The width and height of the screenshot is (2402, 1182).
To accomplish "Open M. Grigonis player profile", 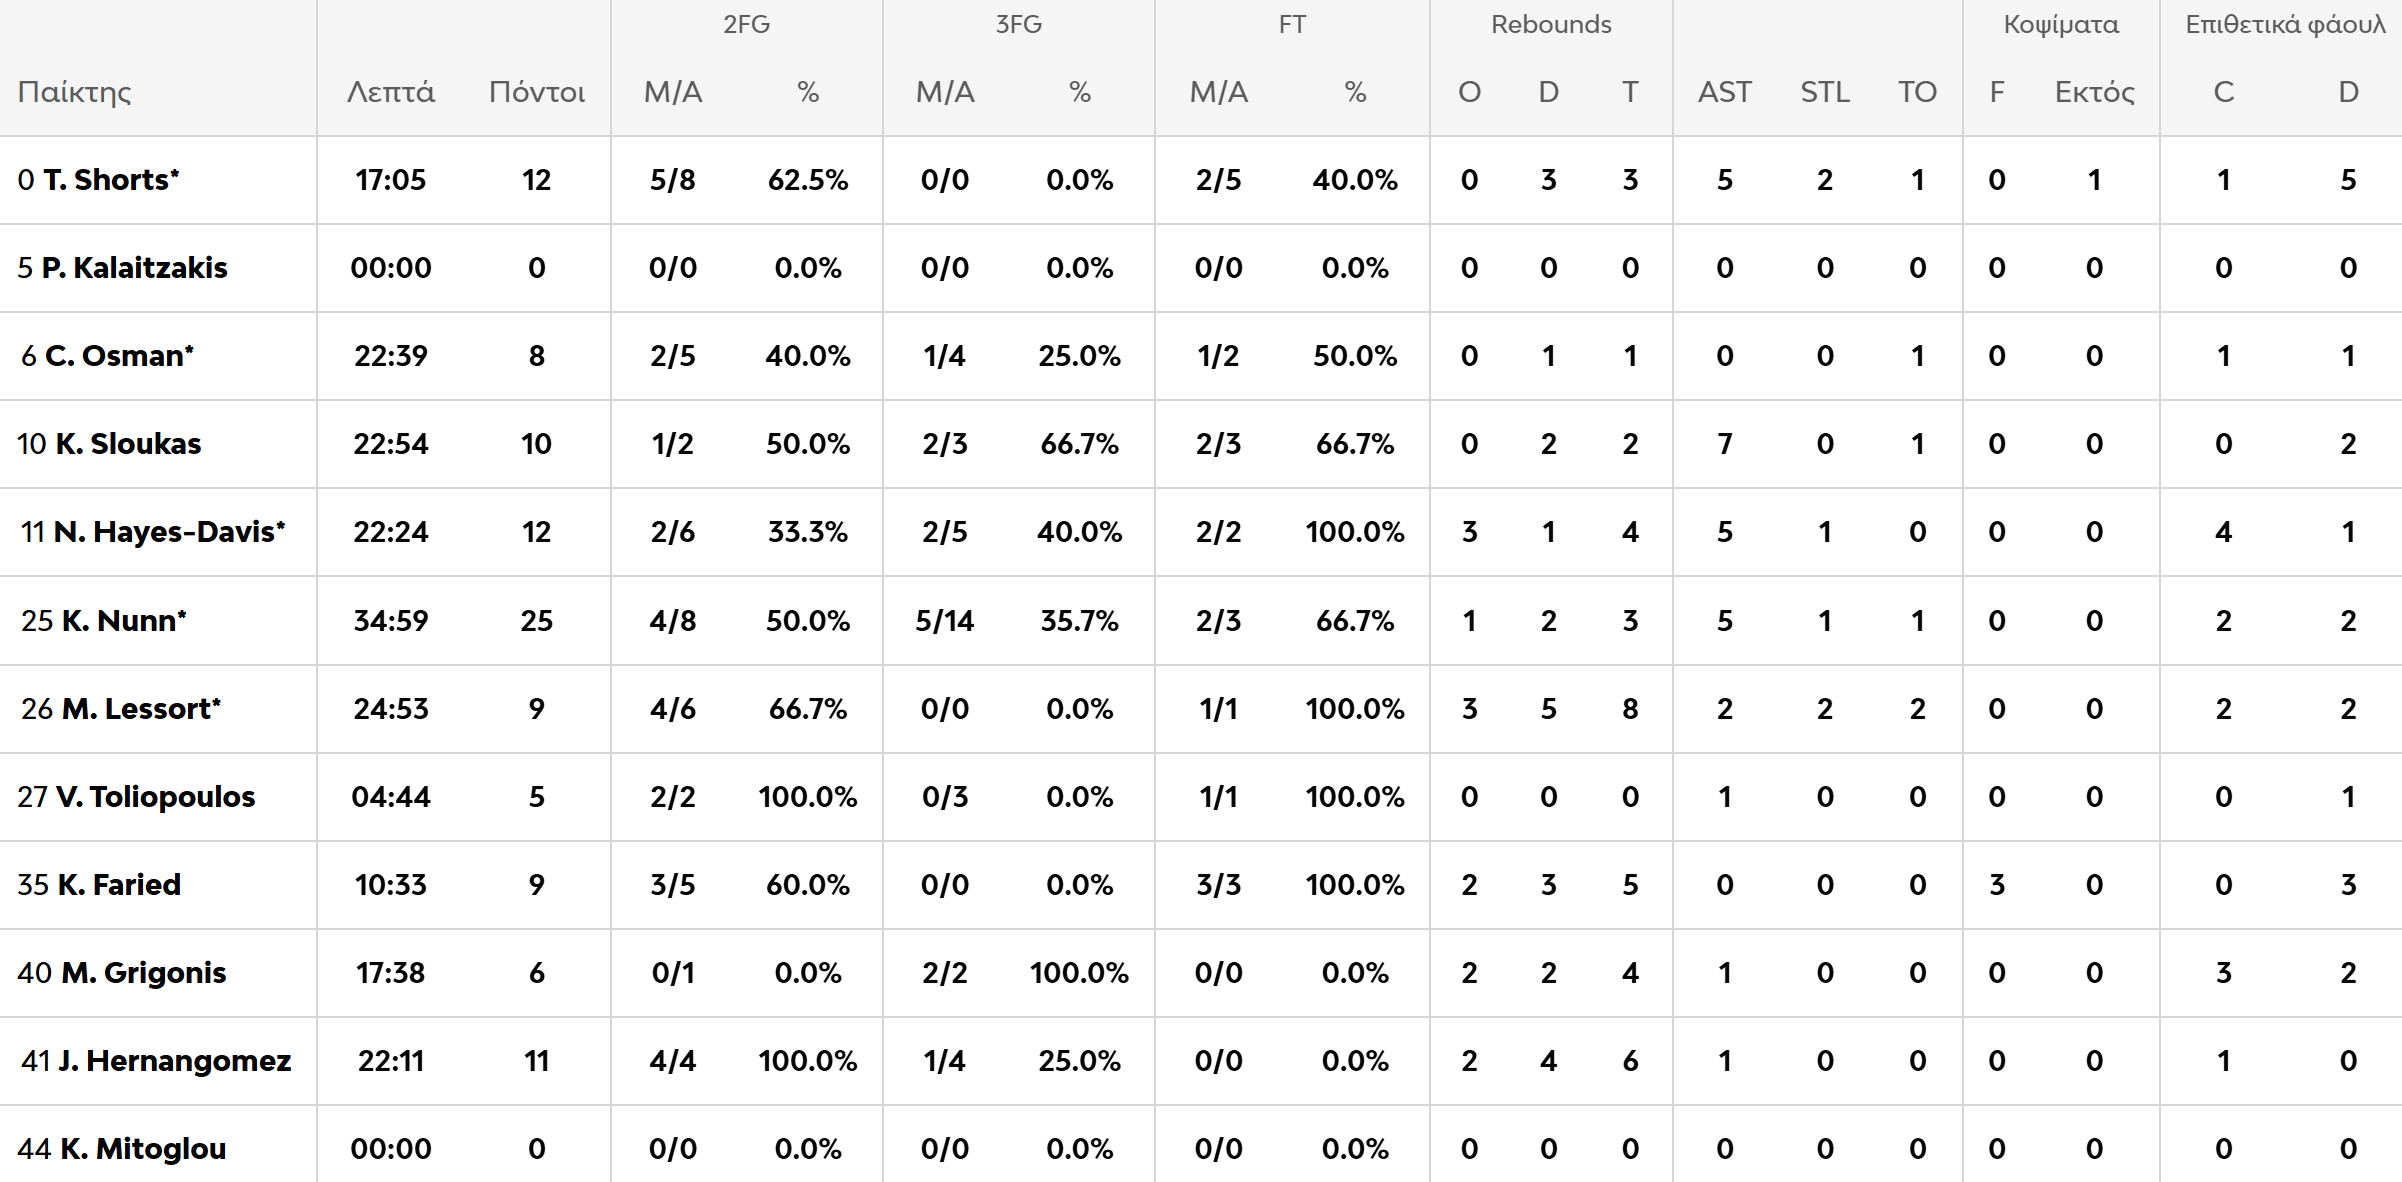I will point(143,973).
